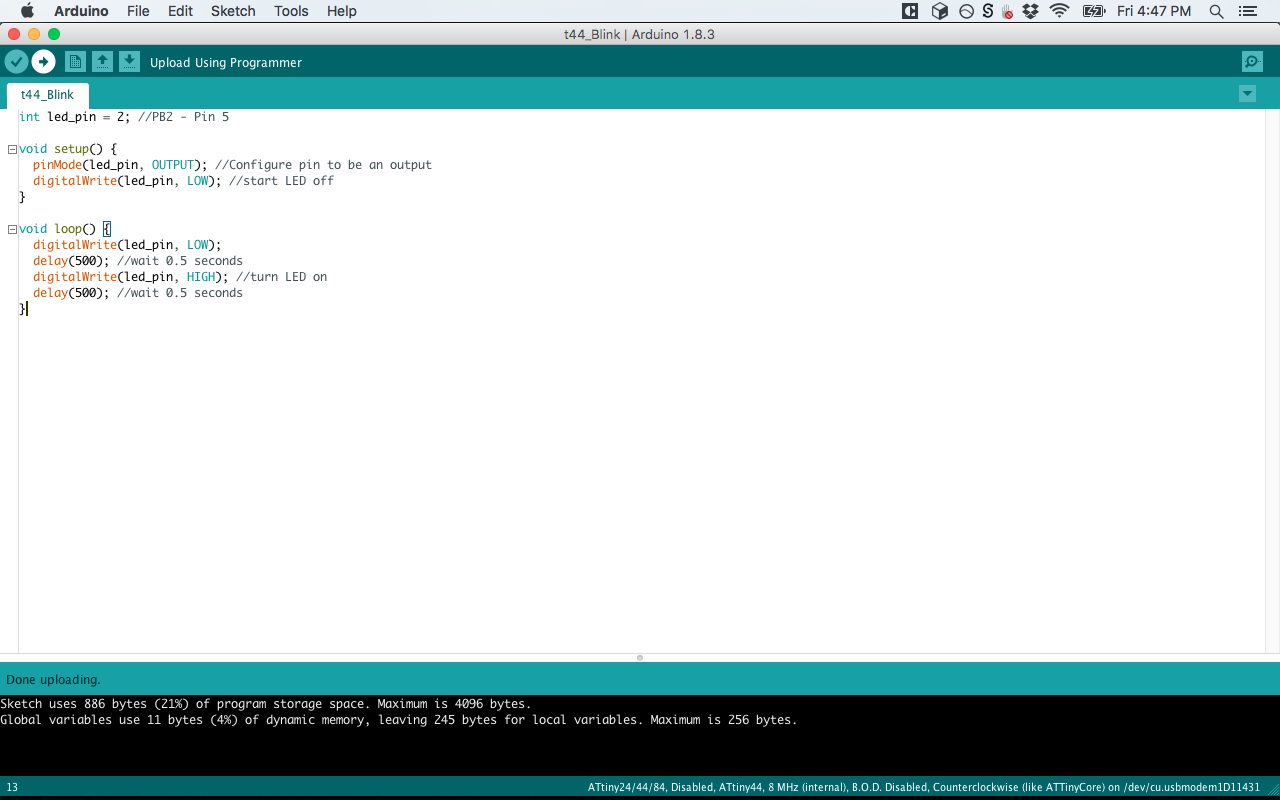Screen dimensions: 1280x800
Task: Open Notification Center list icon
Action: click(1247, 11)
